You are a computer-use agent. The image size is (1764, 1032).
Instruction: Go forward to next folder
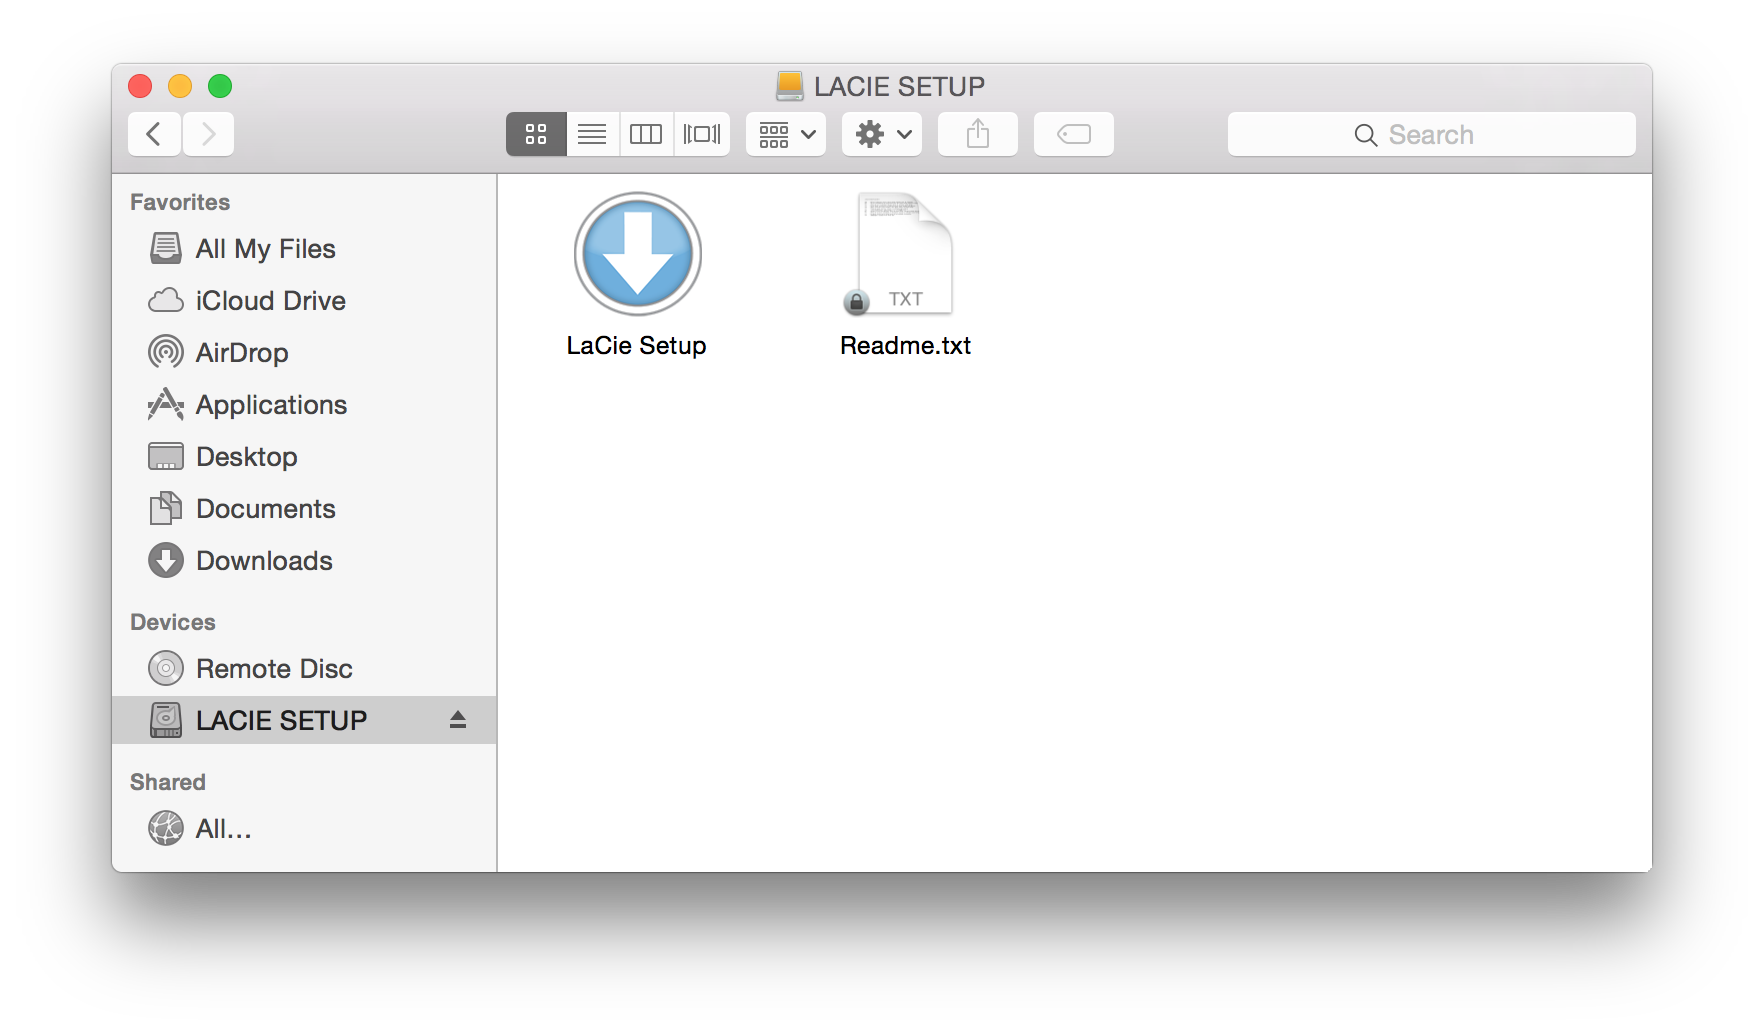pos(208,134)
